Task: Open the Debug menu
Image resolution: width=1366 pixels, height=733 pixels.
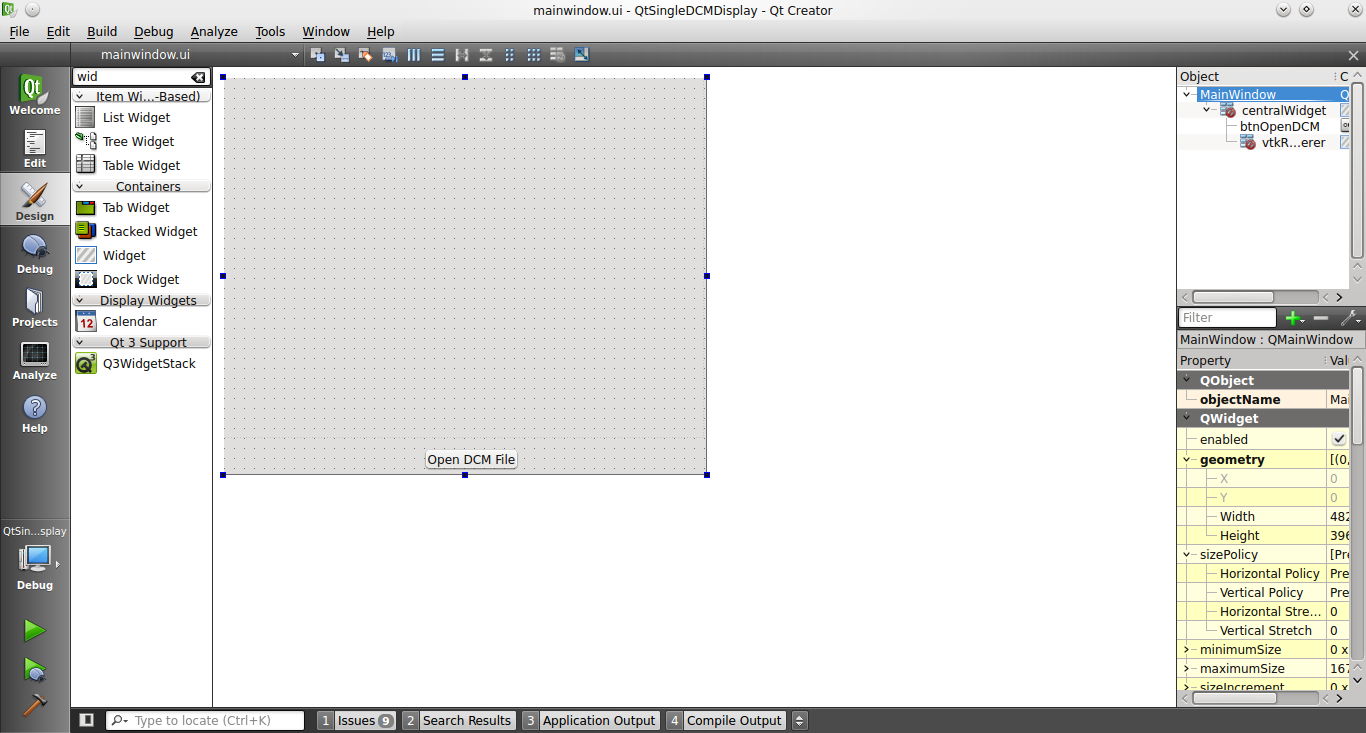Action: (153, 31)
